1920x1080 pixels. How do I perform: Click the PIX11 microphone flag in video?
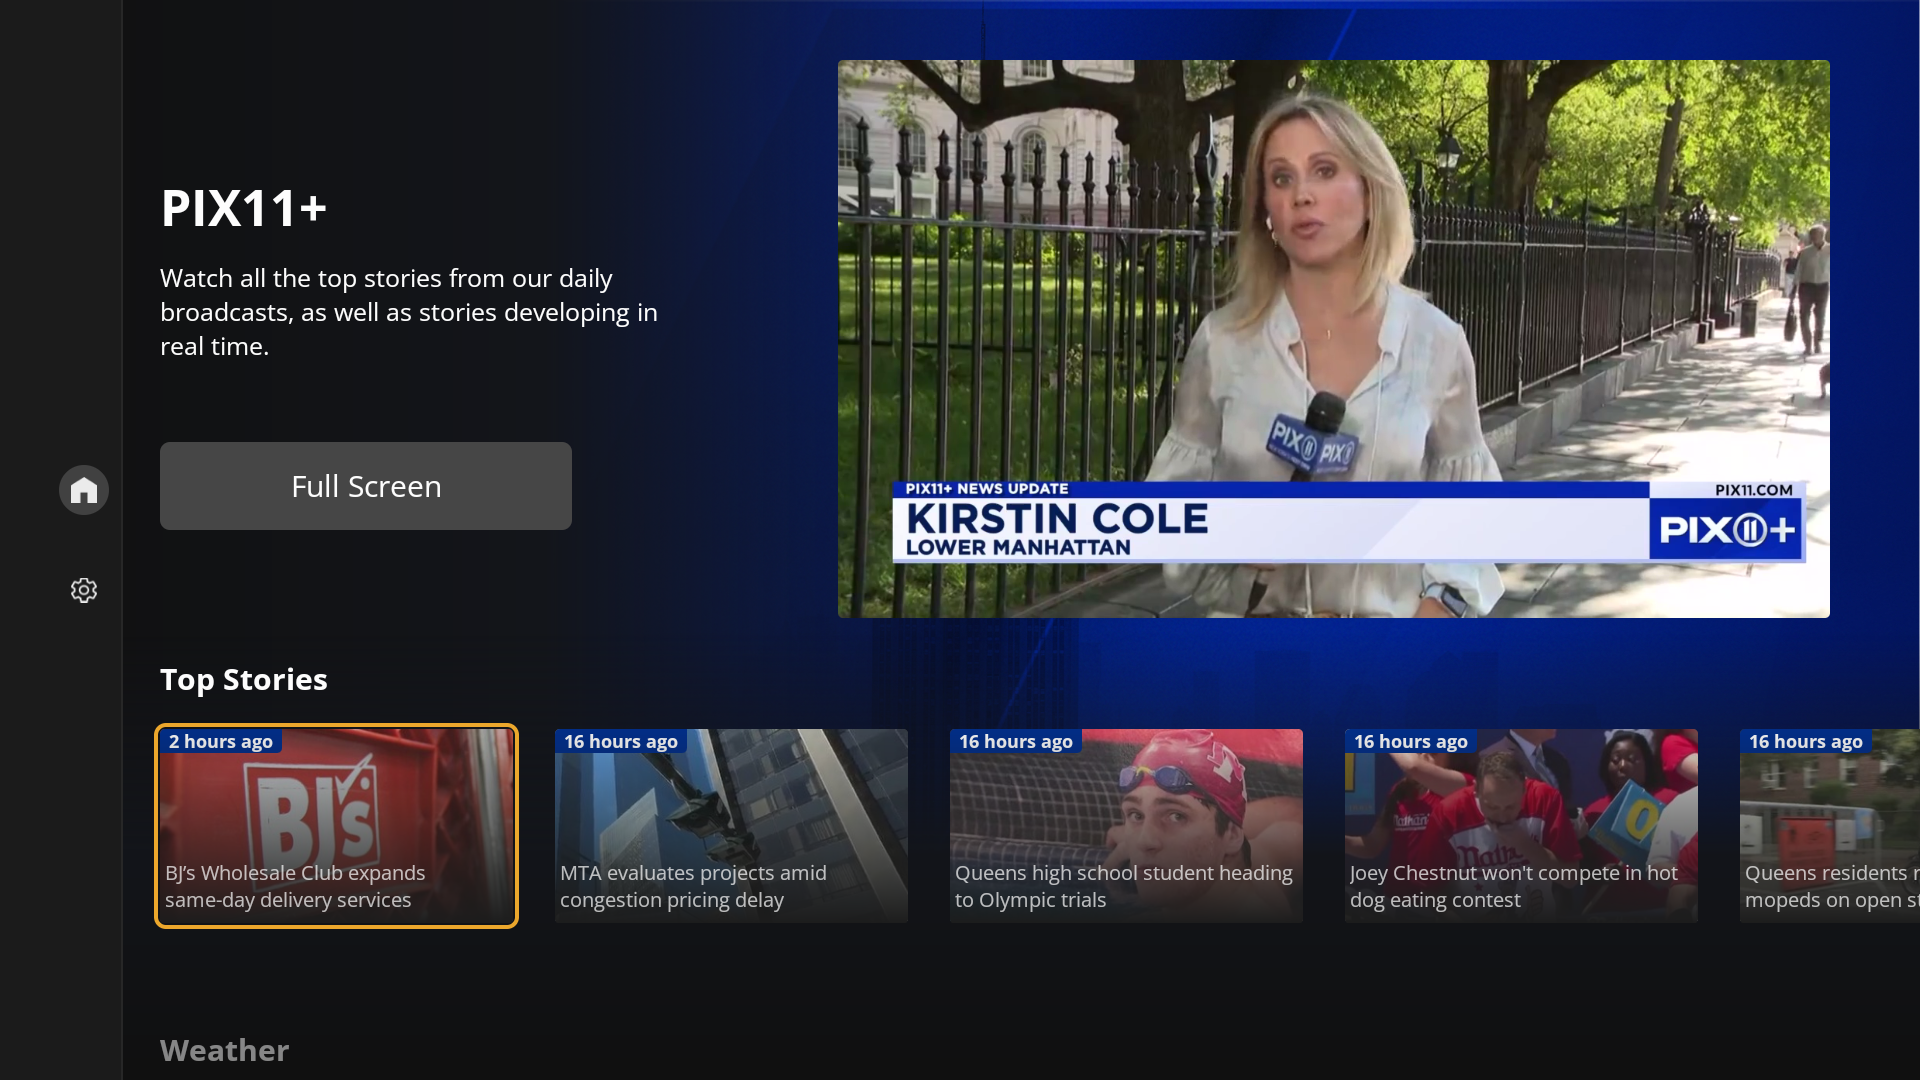(1310, 444)
